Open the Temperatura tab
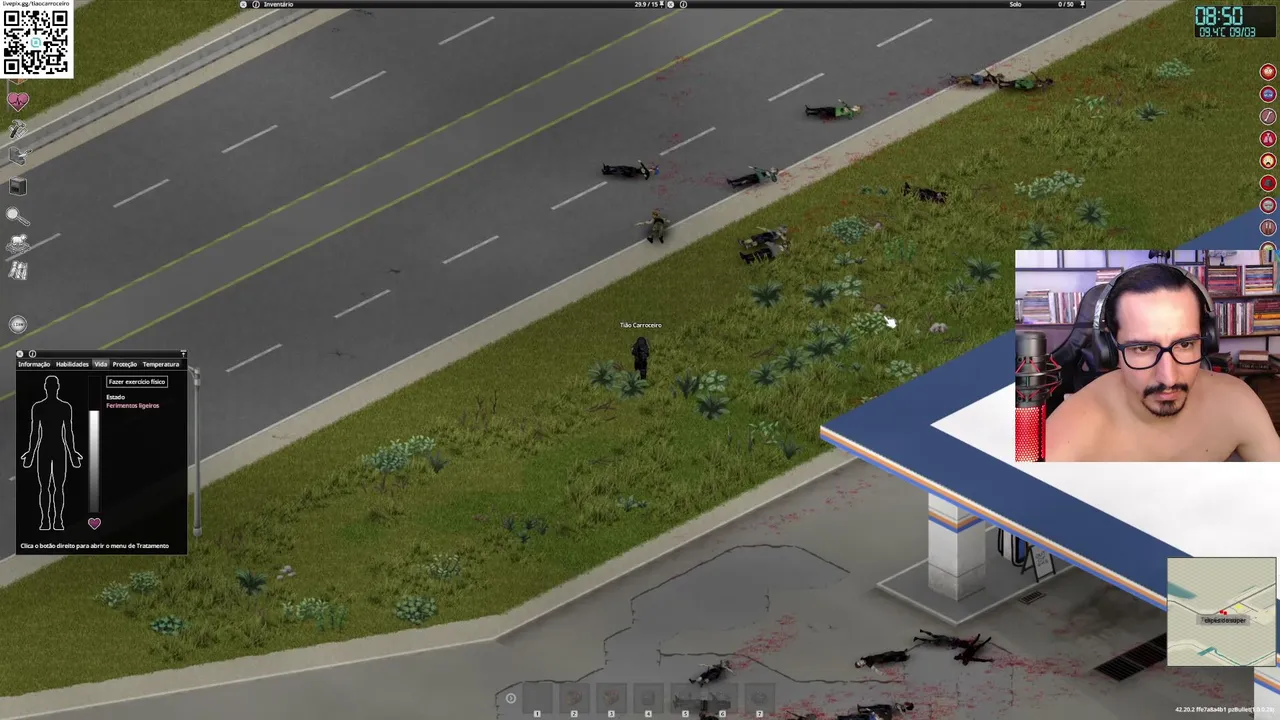The height and width of the screenshot is (720, 1280). coord(161,364)
